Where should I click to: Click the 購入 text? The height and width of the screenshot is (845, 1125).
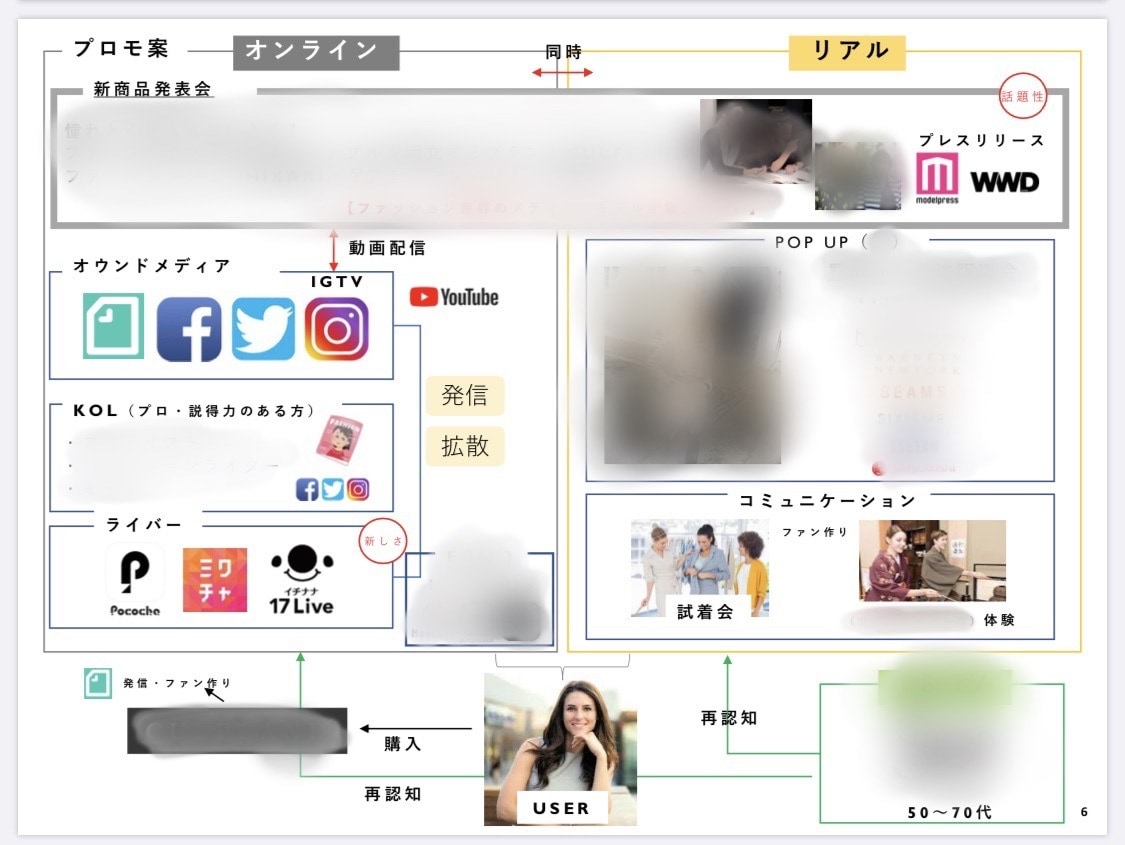403,744
